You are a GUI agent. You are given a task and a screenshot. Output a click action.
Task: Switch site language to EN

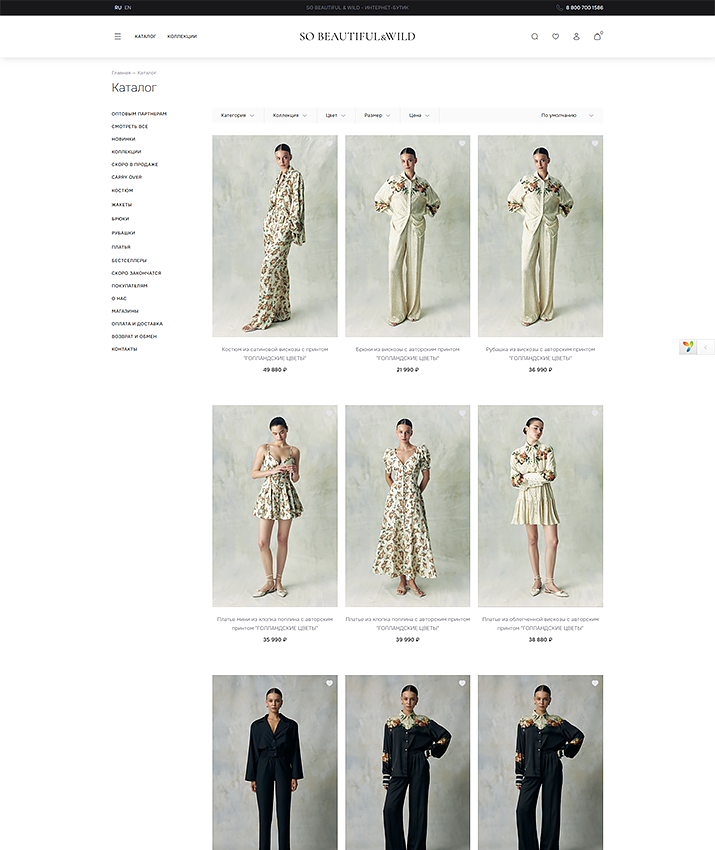(x=128, y=7)
